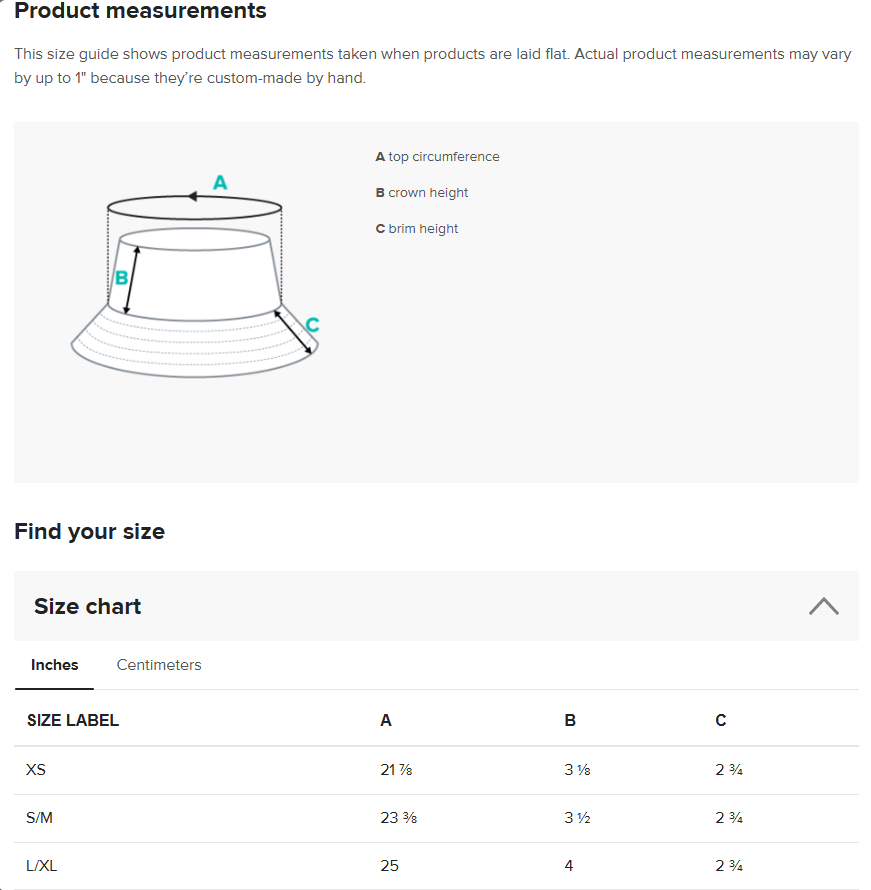871x890 pixels.
Task: Click the A column header in table
Action: (x=386, y=720)
